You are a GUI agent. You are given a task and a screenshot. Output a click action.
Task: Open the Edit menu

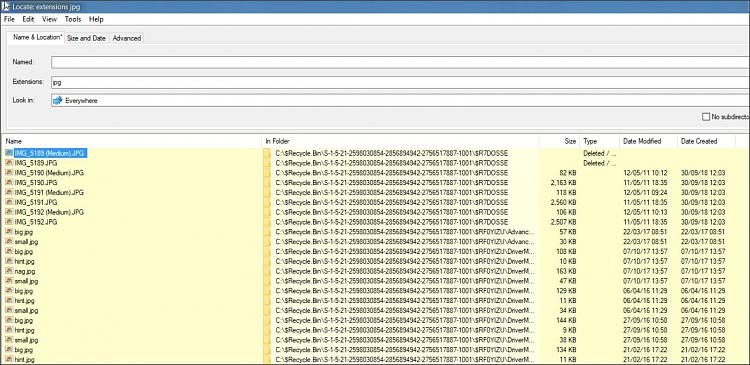(28, 19)
